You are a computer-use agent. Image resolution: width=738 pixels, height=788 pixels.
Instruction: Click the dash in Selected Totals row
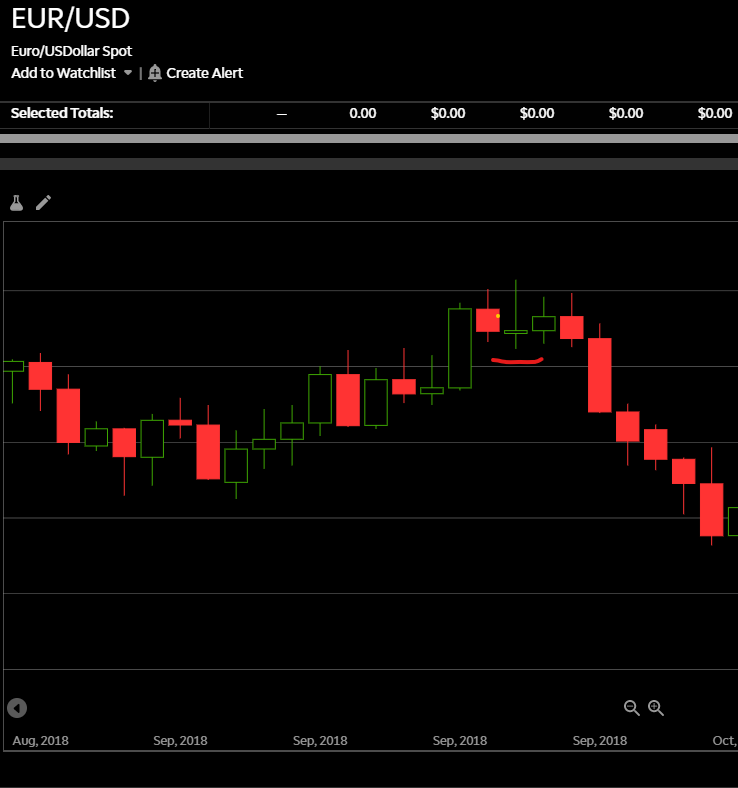pos(282,115)
